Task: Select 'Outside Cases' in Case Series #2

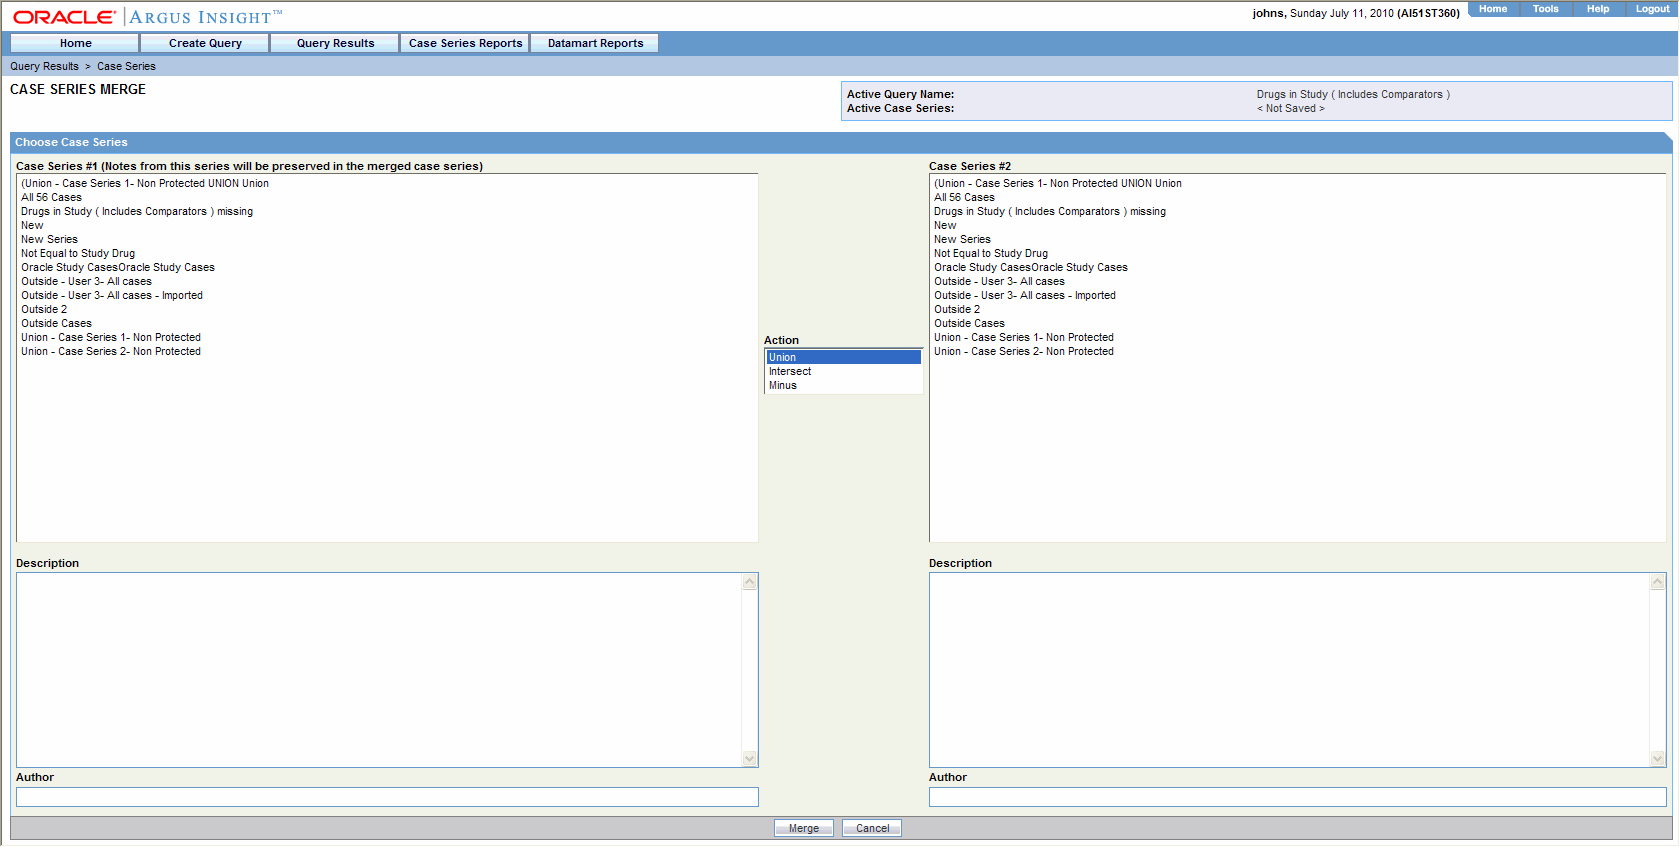Action: (1297, 323)
